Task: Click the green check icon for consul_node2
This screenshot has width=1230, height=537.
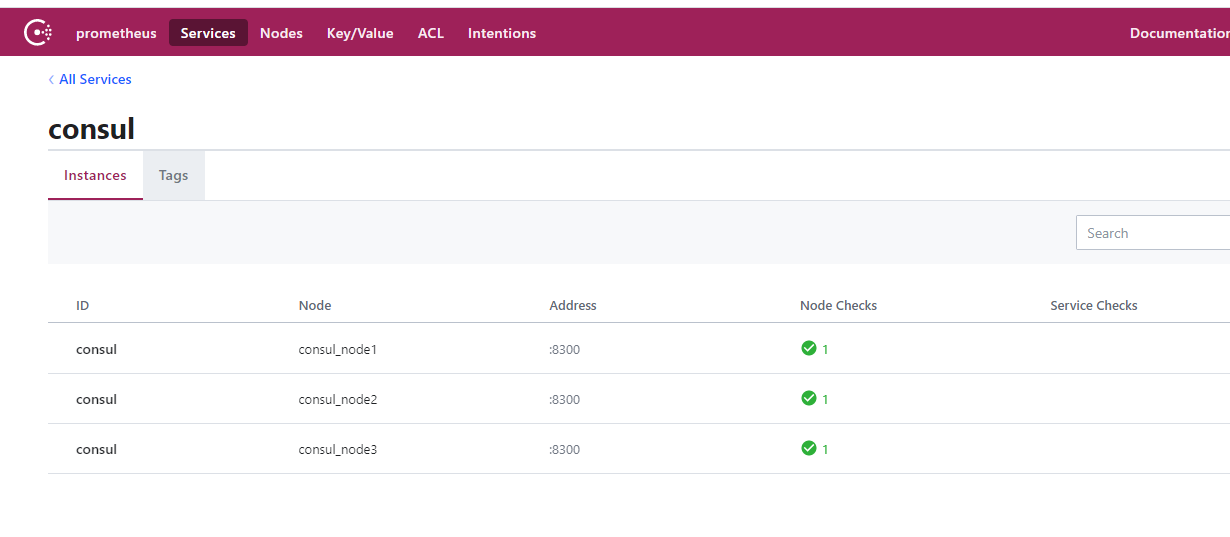Action: pos(809,398)
